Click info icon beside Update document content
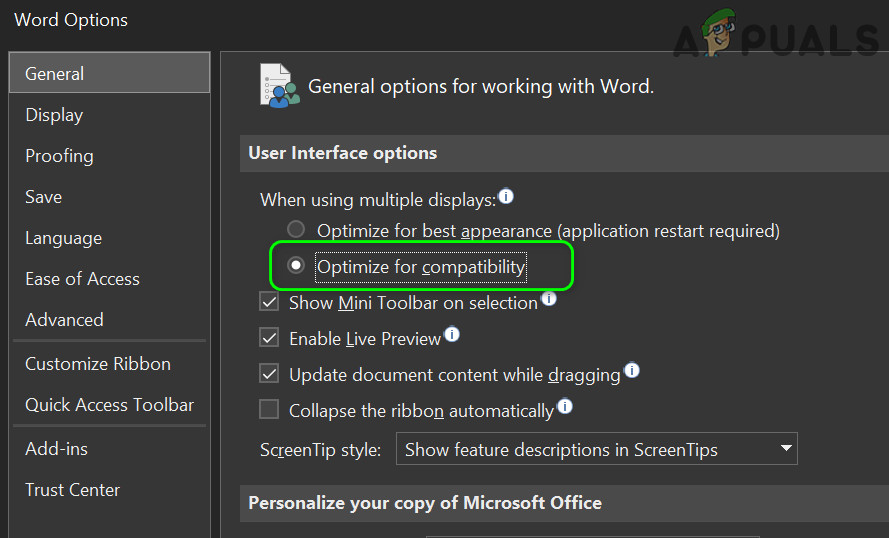 pyautogui.click(x=631, y=371)
